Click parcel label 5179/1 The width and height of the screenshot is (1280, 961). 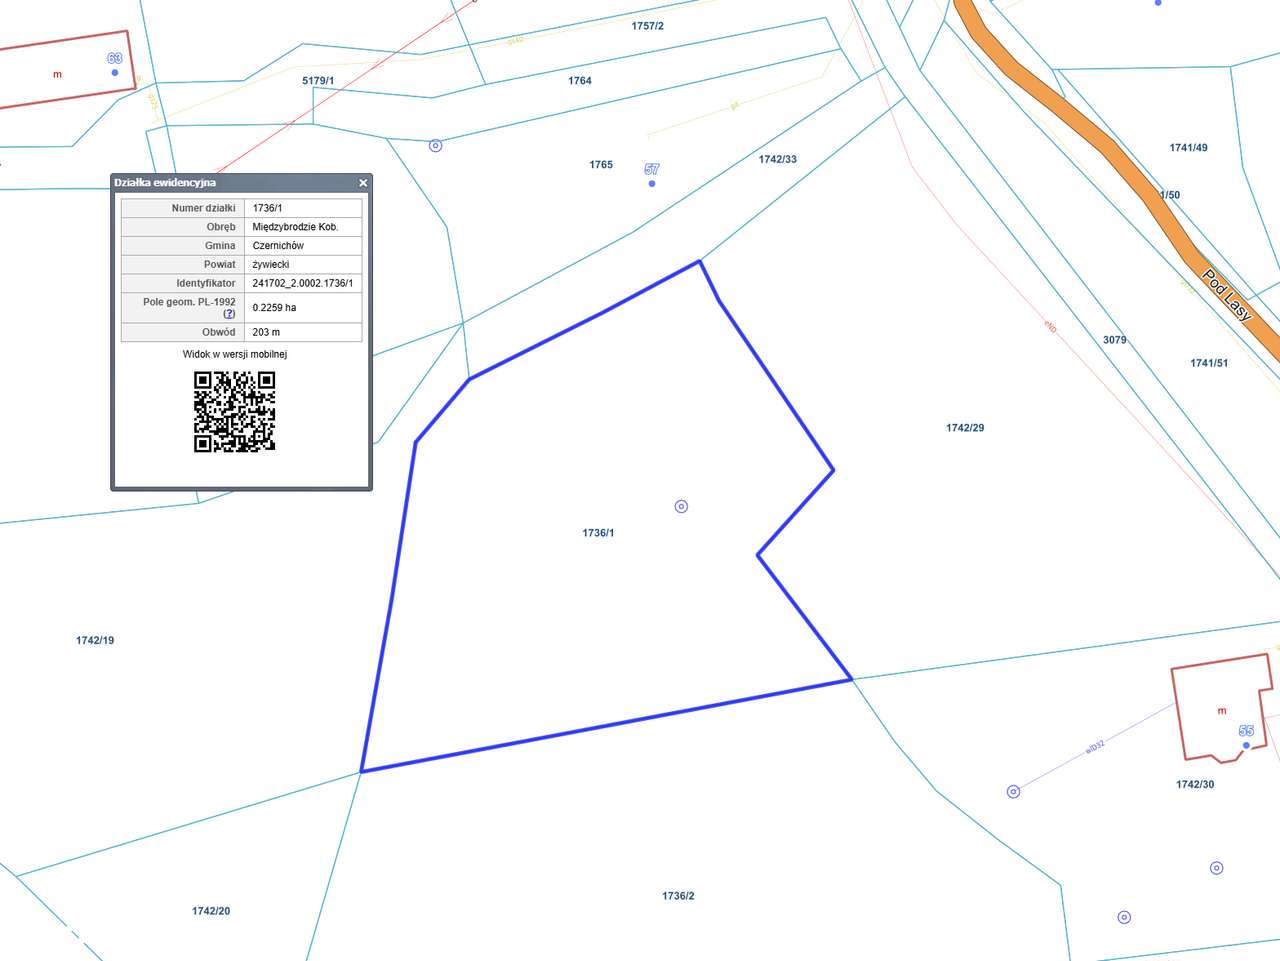pos(318,81)
